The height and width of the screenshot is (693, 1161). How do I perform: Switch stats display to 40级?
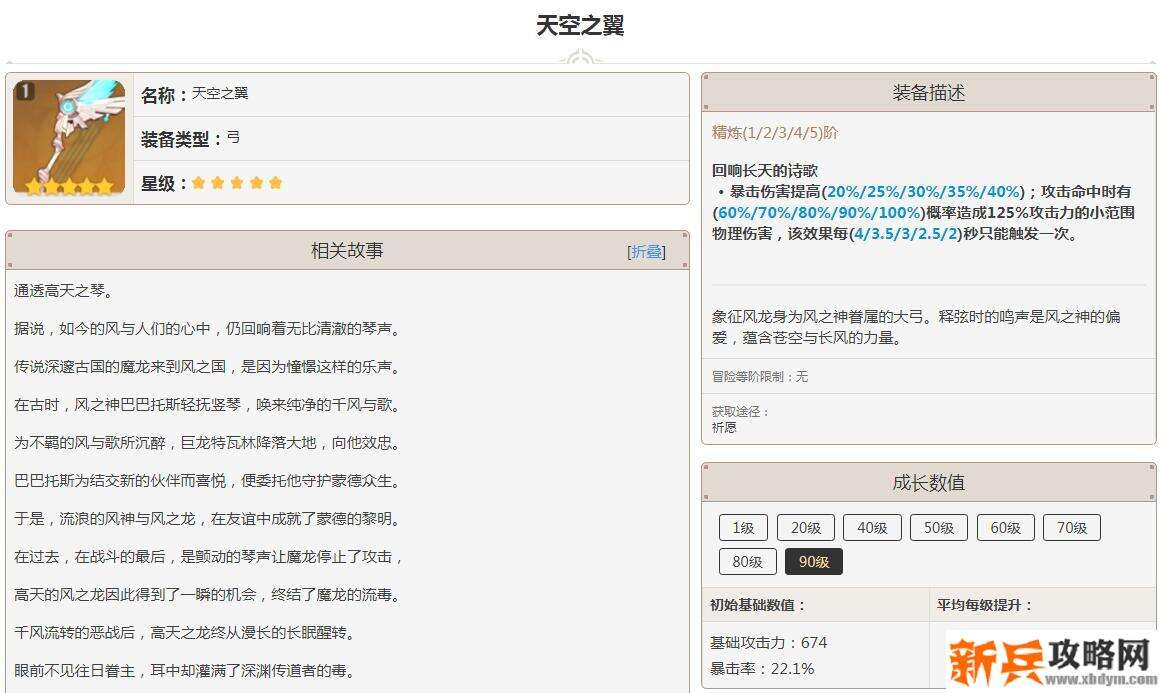tap(872, 527)
